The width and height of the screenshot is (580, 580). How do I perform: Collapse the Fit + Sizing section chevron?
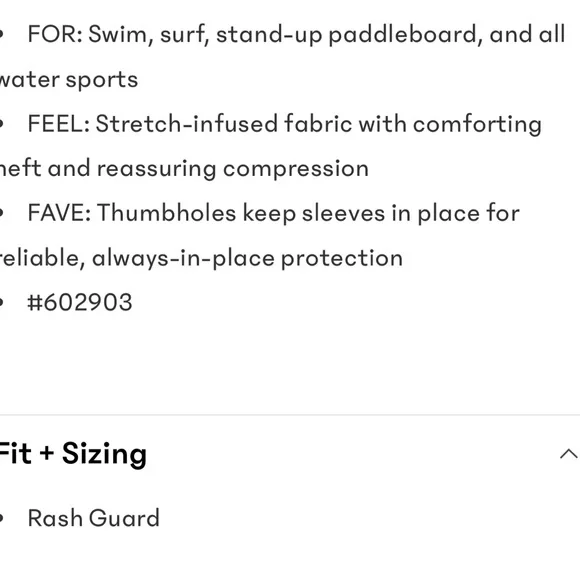point(569,453)
